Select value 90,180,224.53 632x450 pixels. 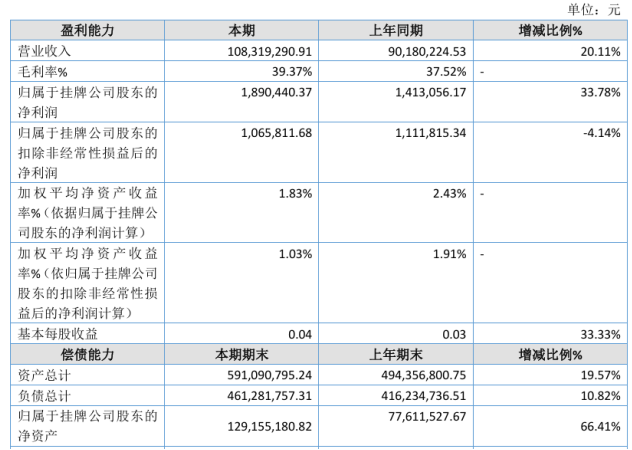point(427,51)
